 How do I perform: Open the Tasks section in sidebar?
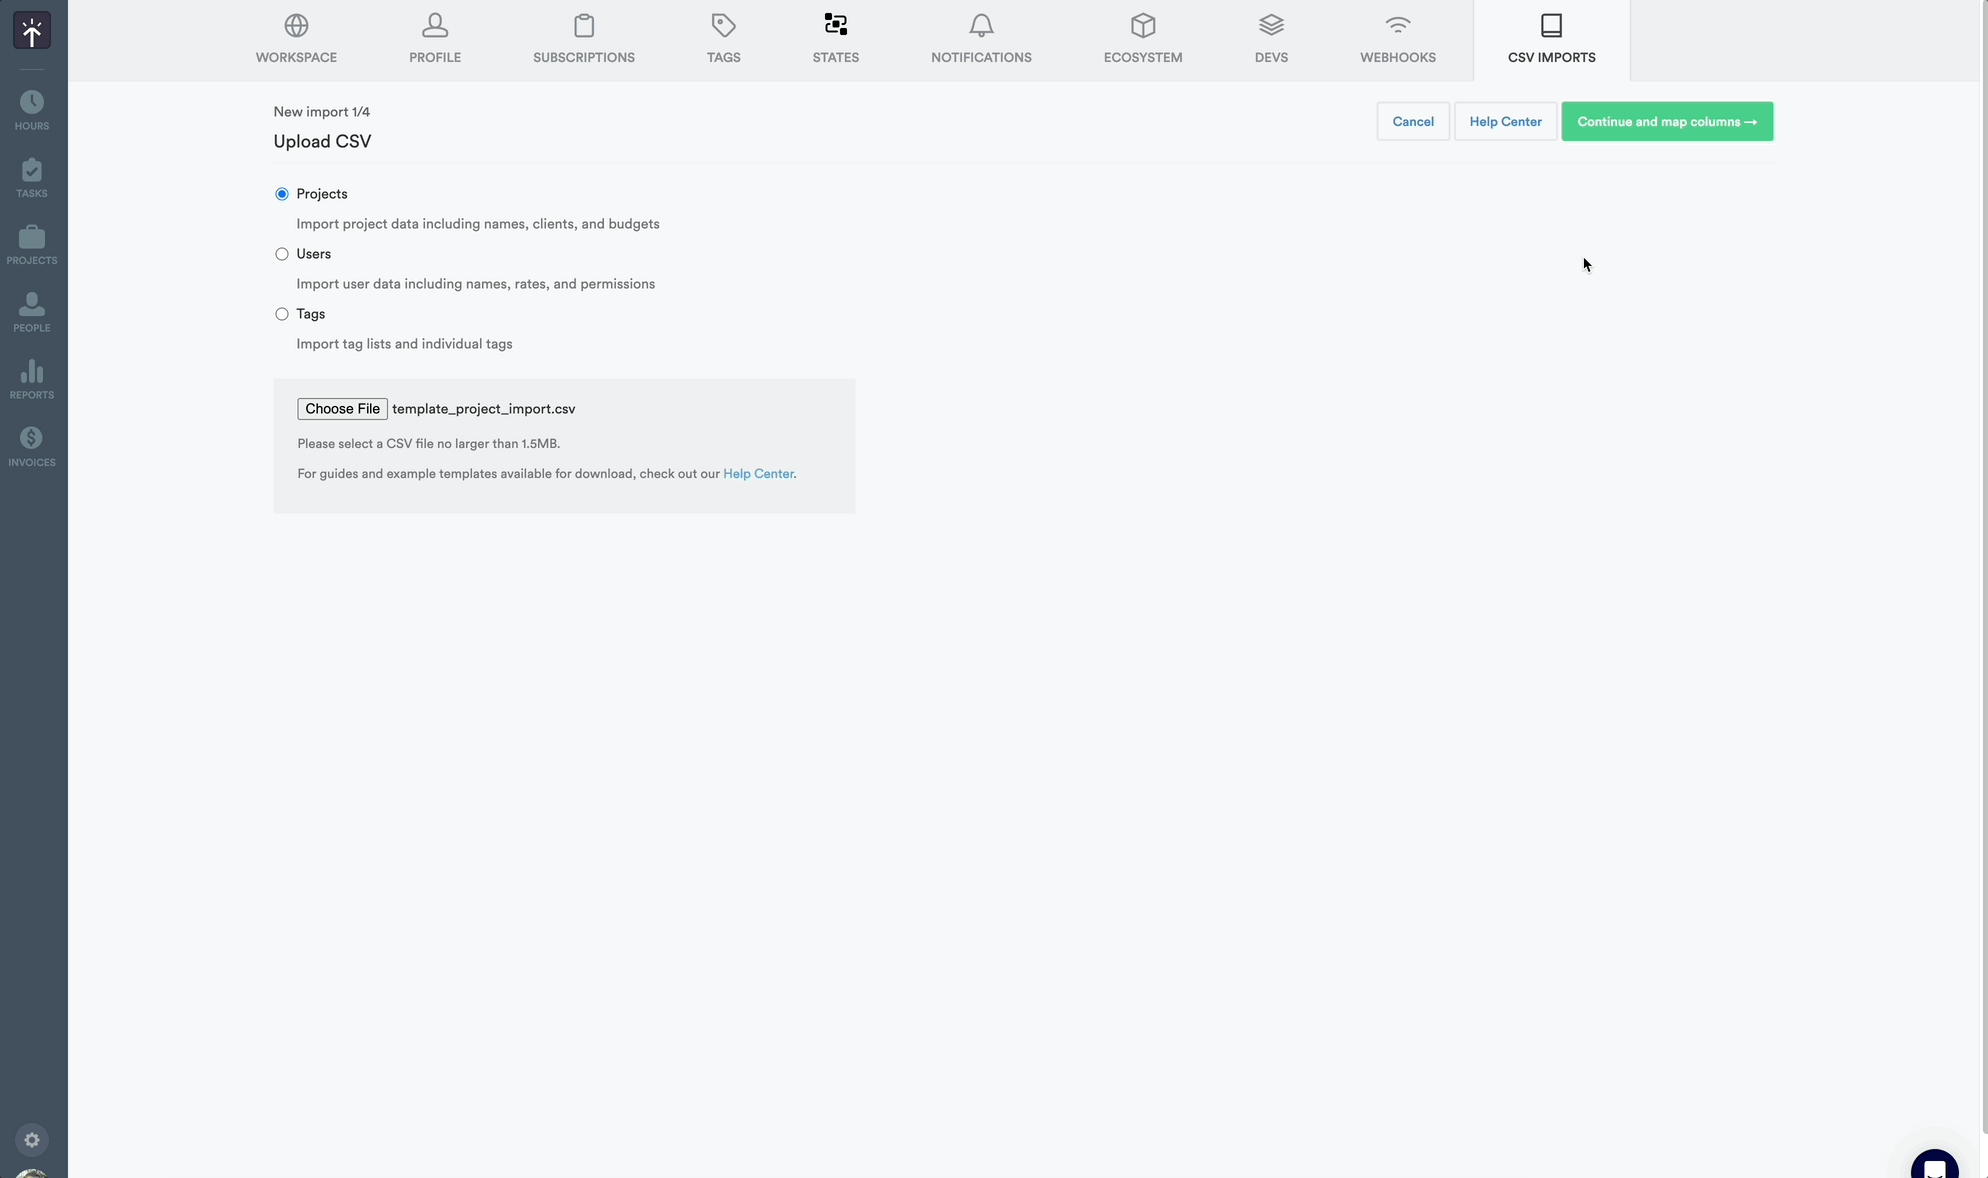tap(32, 176)
